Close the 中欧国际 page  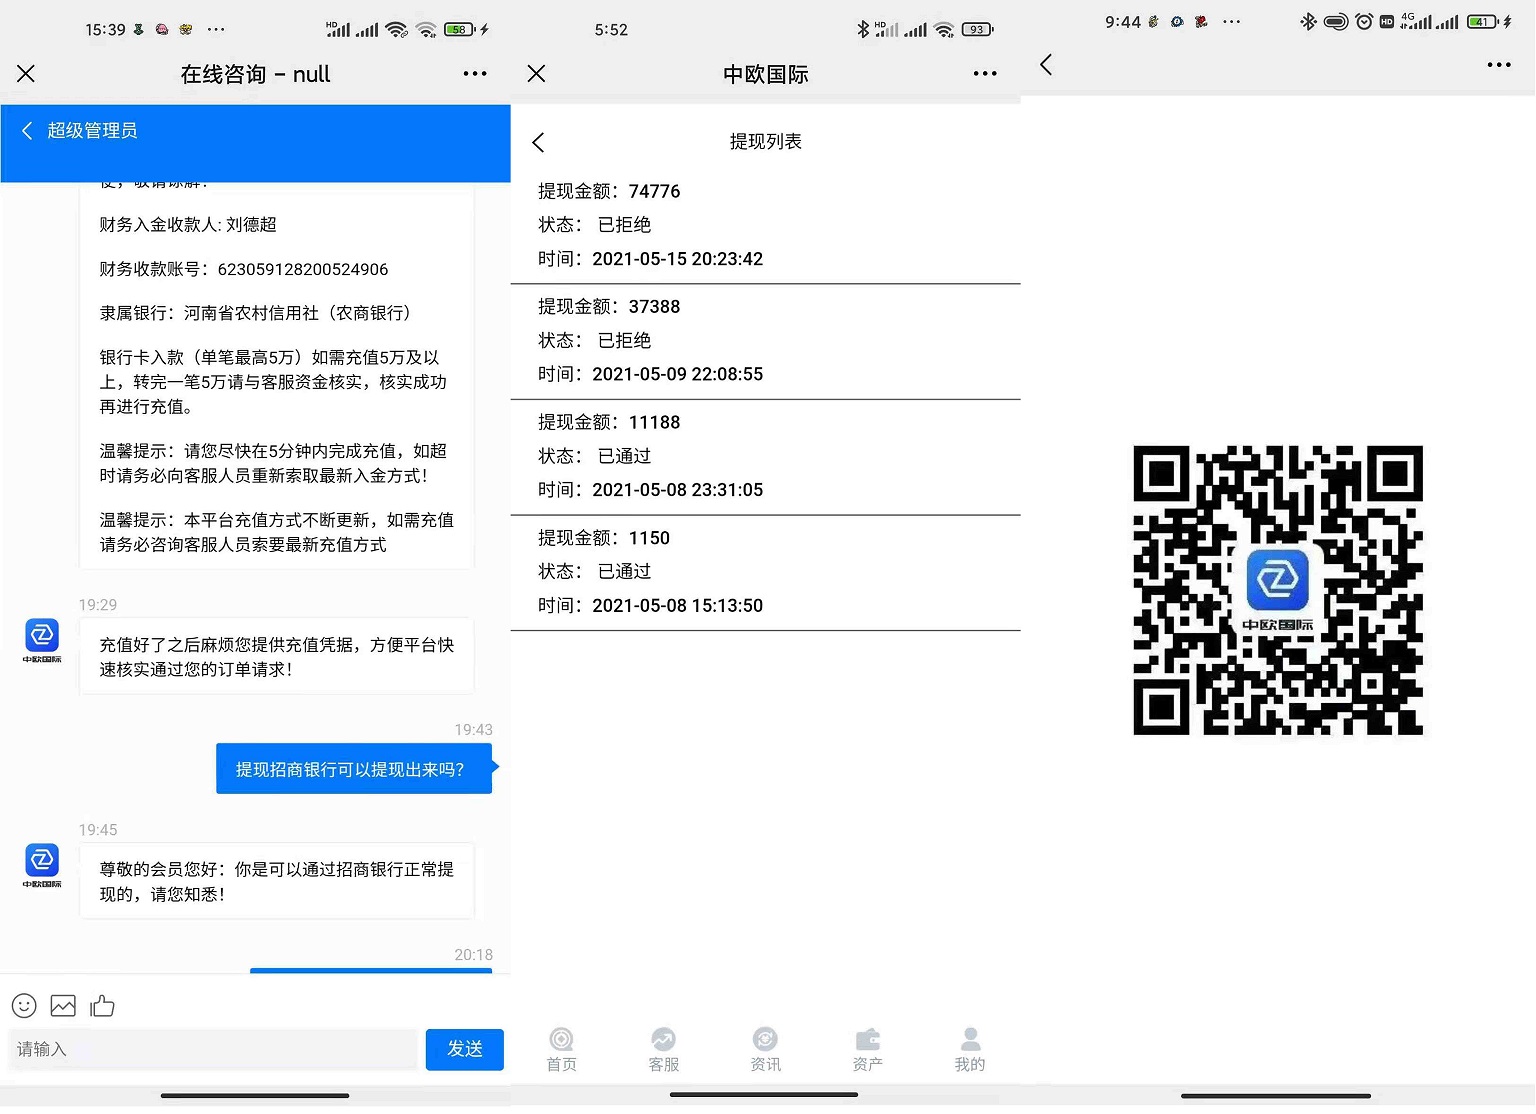click(x=536, y=74)
